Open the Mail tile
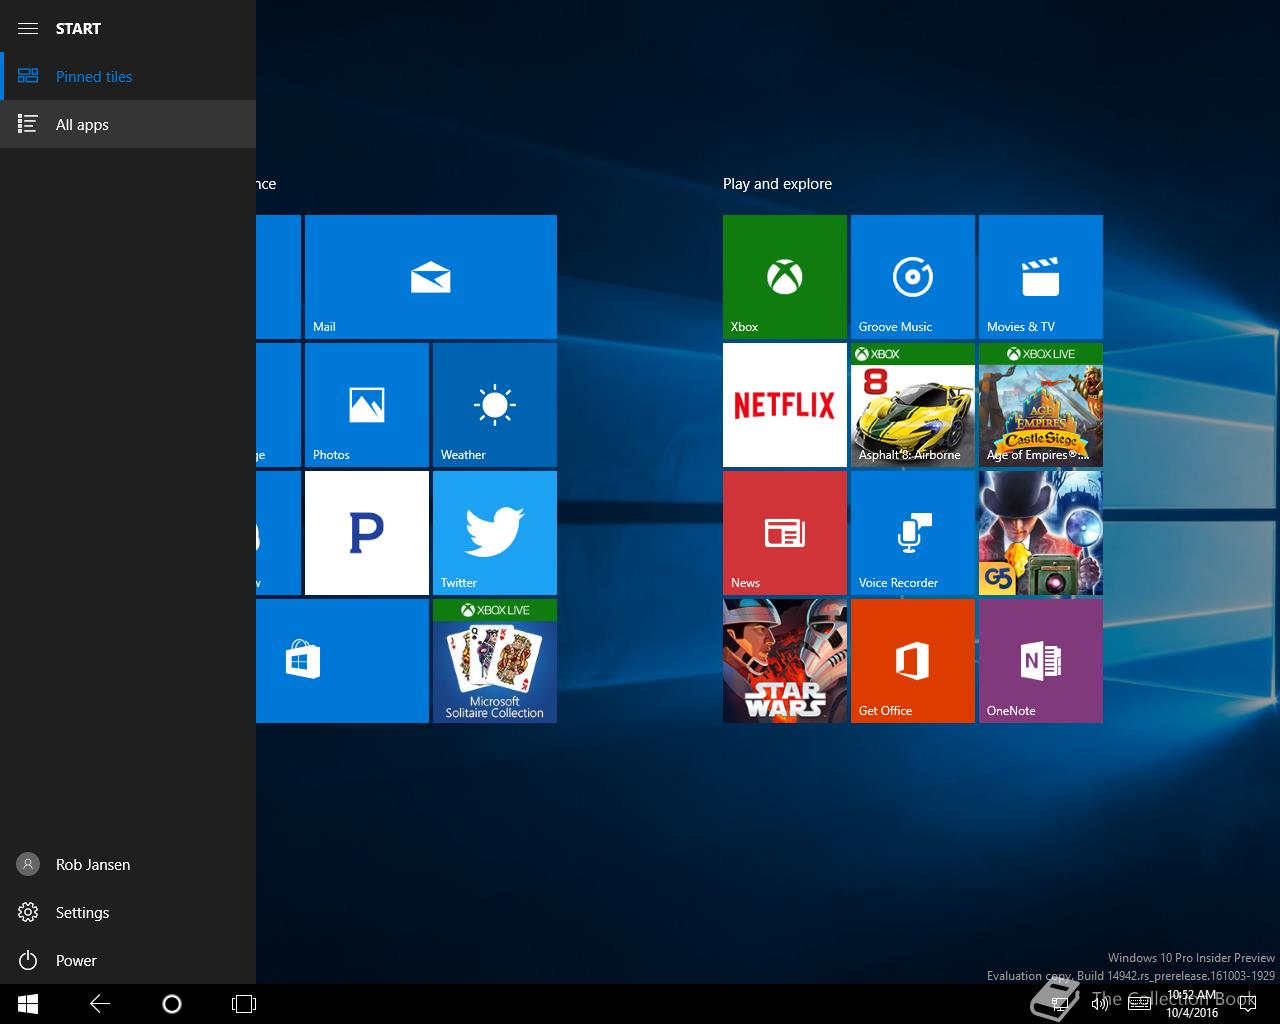Screen dimensions: 1280x1024 (x=430, y=277)
